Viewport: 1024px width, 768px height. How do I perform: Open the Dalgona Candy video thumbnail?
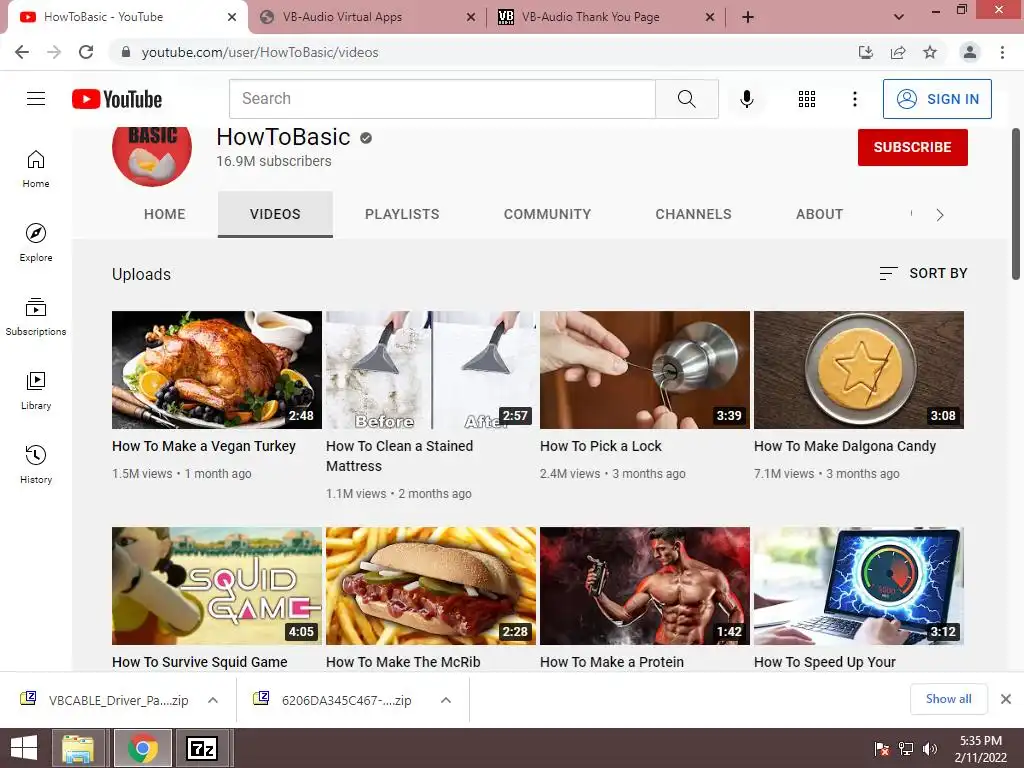point(859,370)
